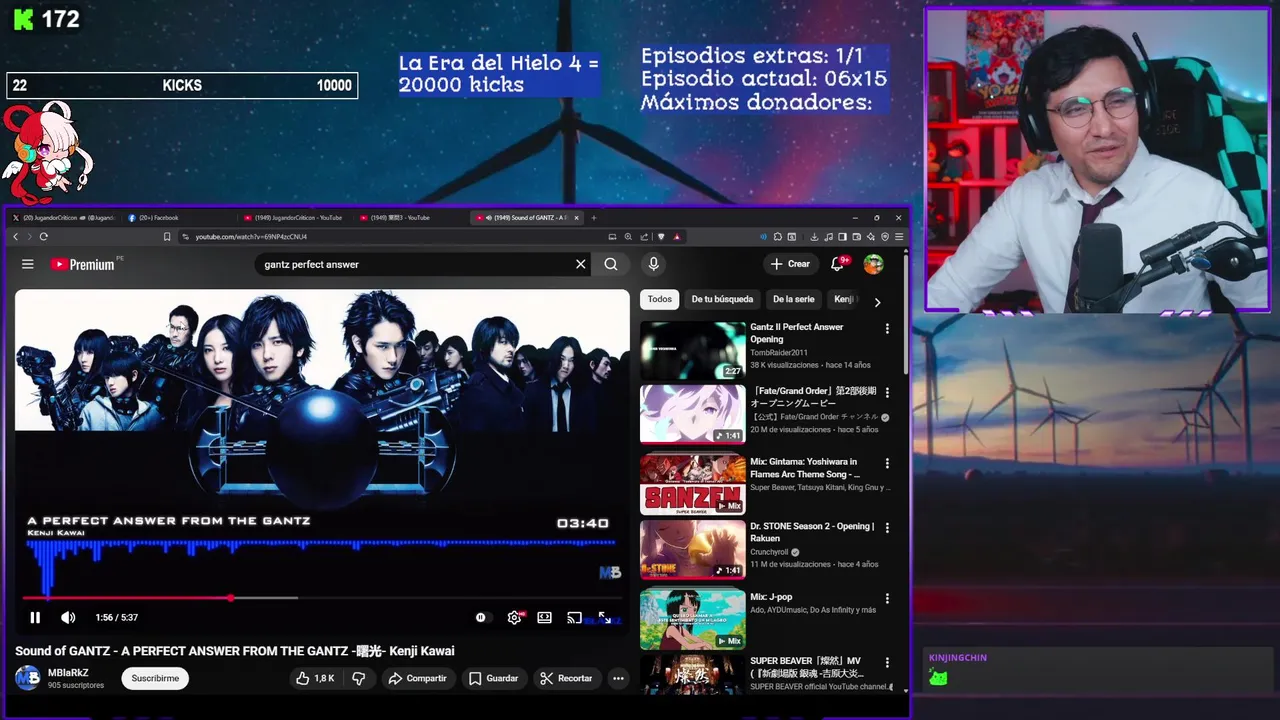Click the Suscribirme button
1280x720 pixels.
(155, 678)
